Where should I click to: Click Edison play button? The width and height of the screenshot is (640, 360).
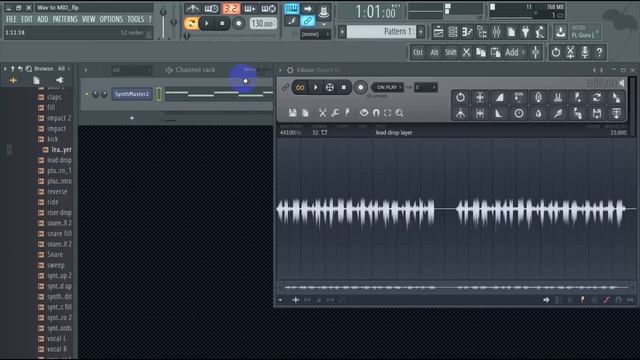[x=315, y=88]
